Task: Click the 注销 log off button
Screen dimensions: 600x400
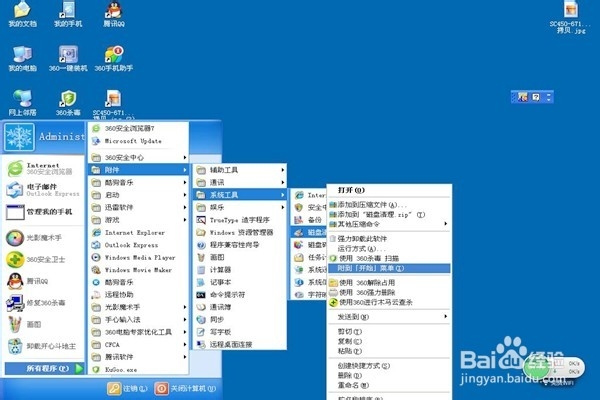Action: pyautogui.click(x=127, y=389)
